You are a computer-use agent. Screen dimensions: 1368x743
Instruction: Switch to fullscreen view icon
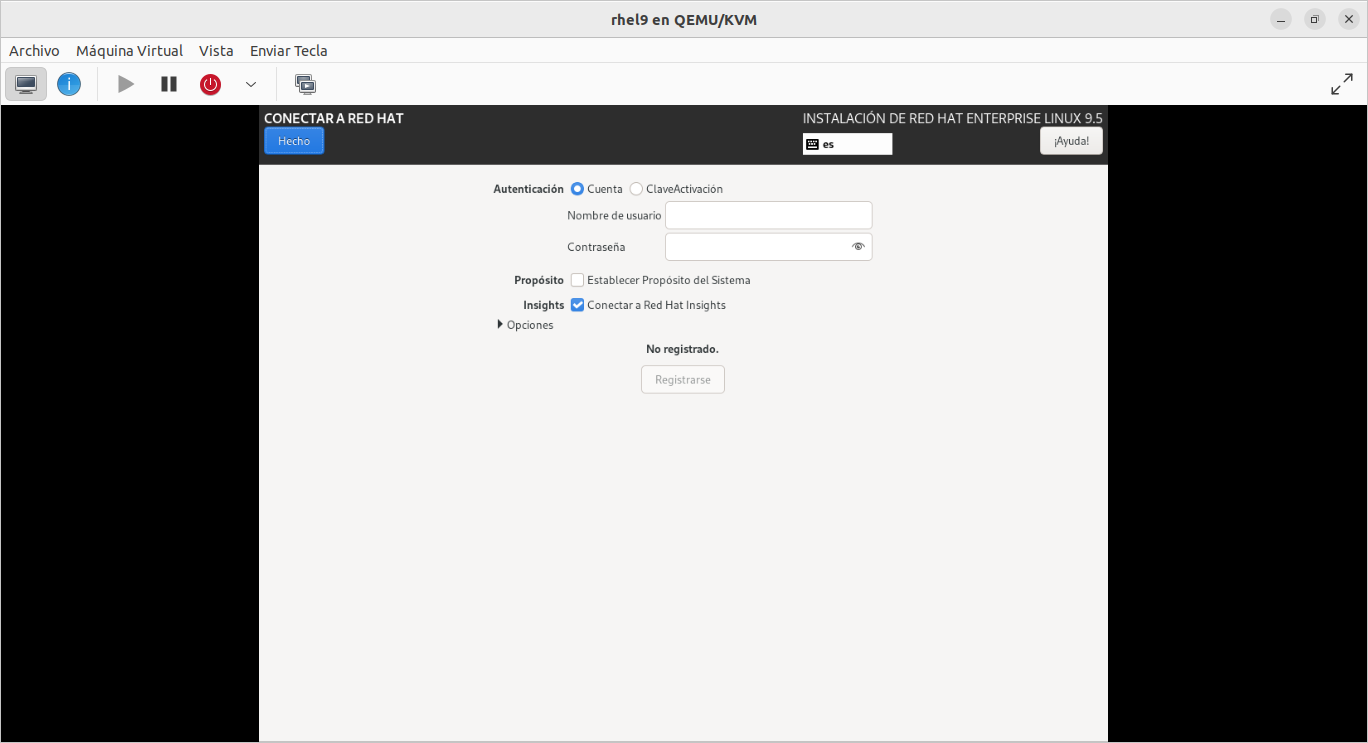pyautogui.click(x=1342, y=85)
